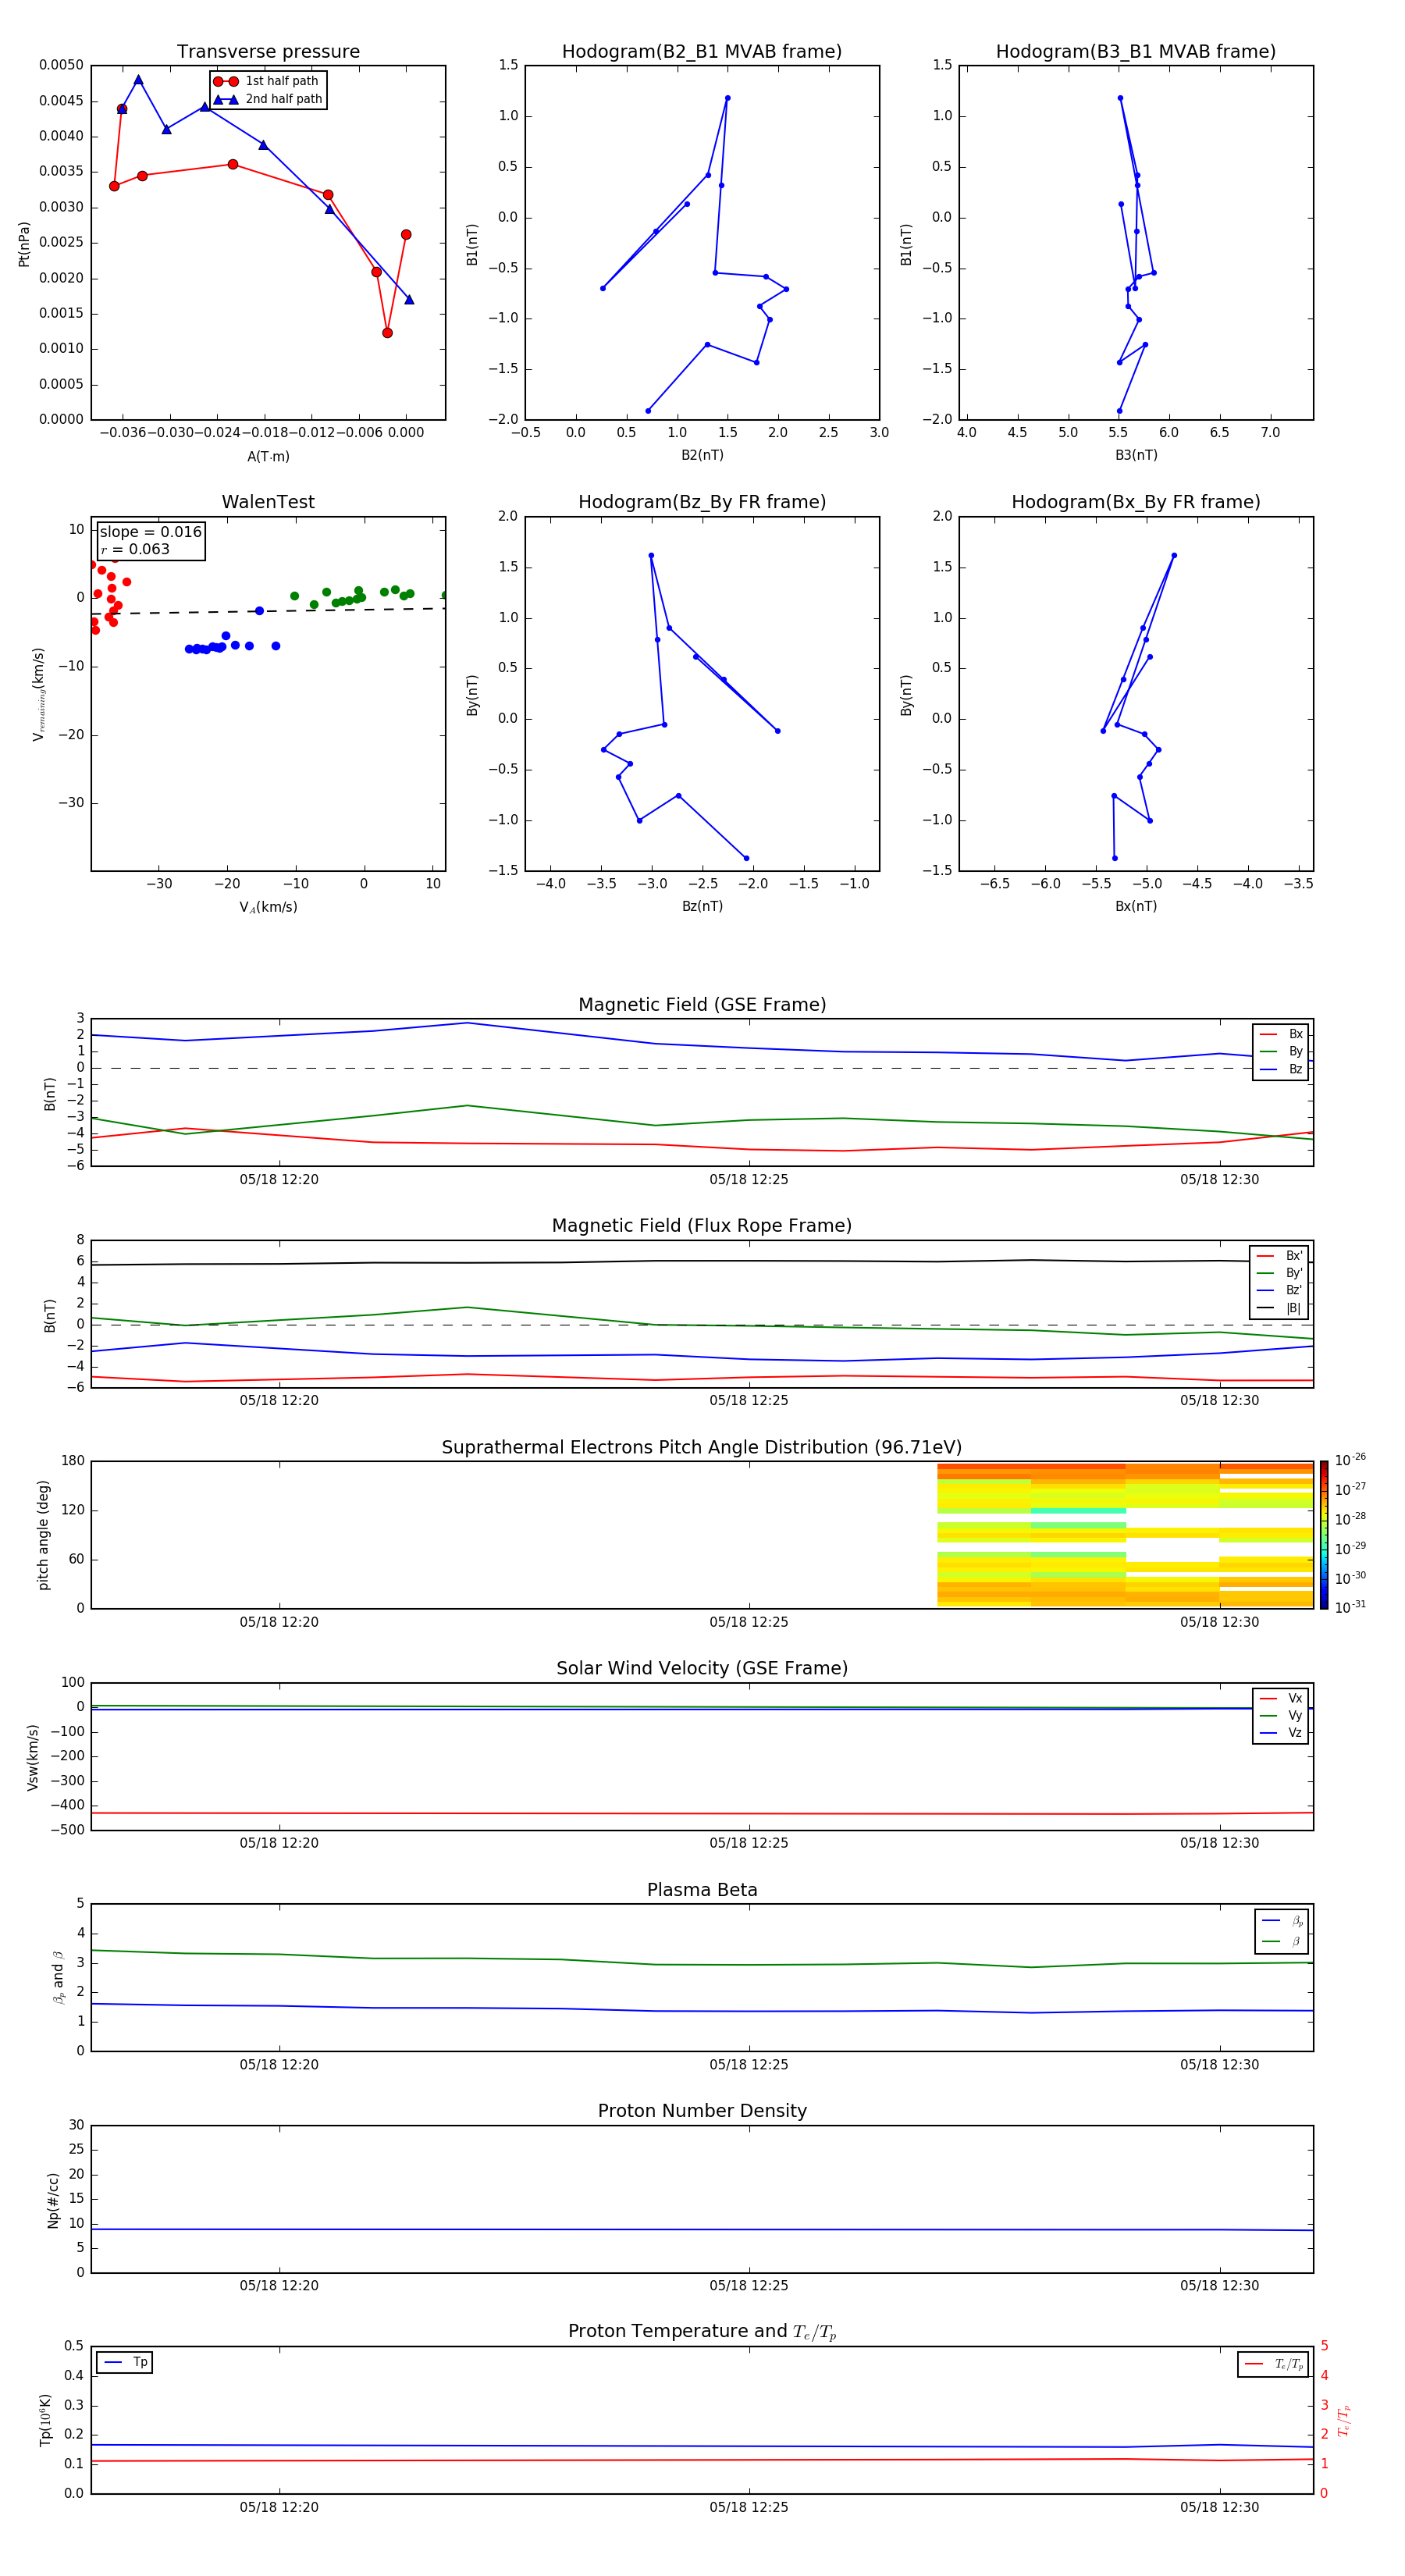Screen dimensions: 1405x2576
Task: Select the "slope = 0.016" annotation
Action: pos(151,532)
